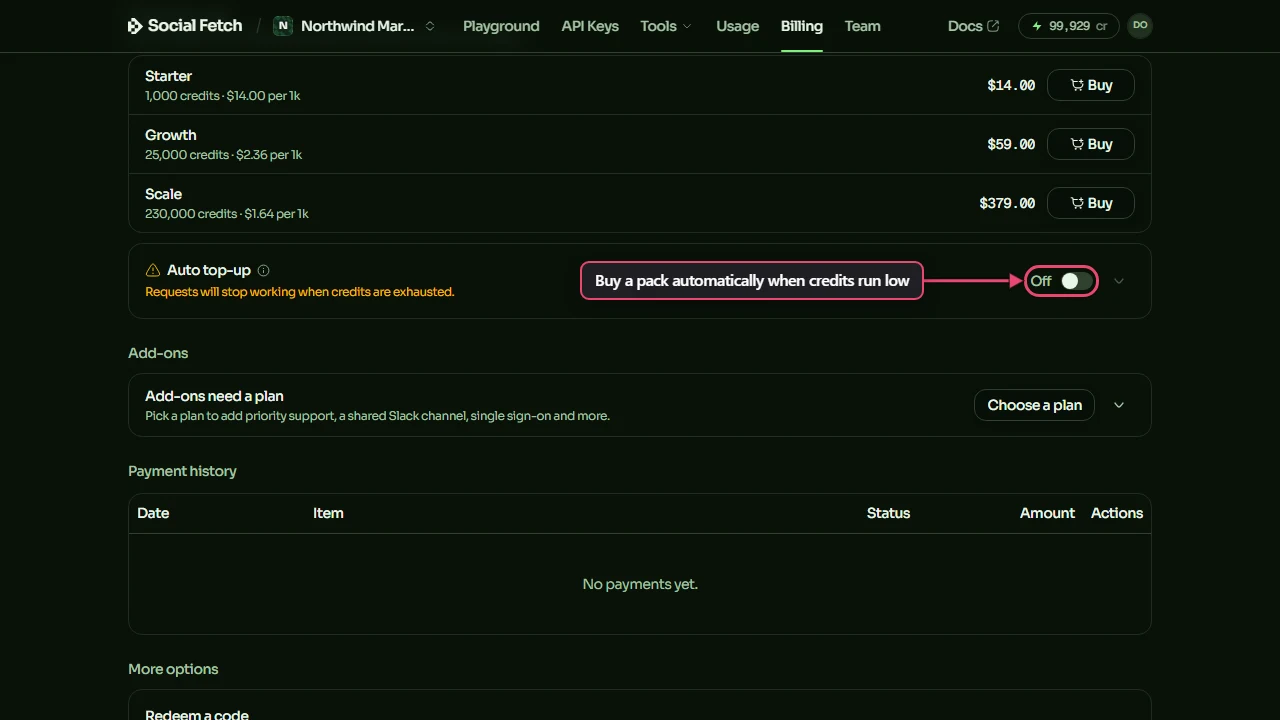Click the Social Fetch brand name
This screenshot has width=1280, height=720.
195,26
